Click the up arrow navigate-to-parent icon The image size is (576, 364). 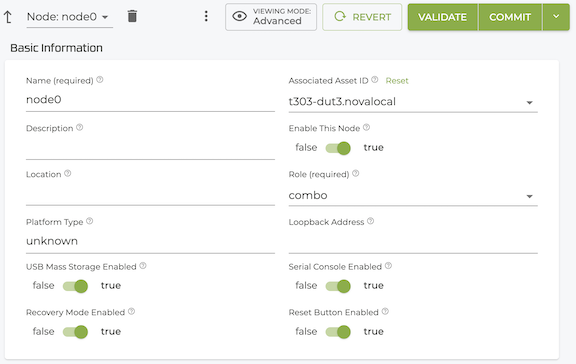[8, 17]
